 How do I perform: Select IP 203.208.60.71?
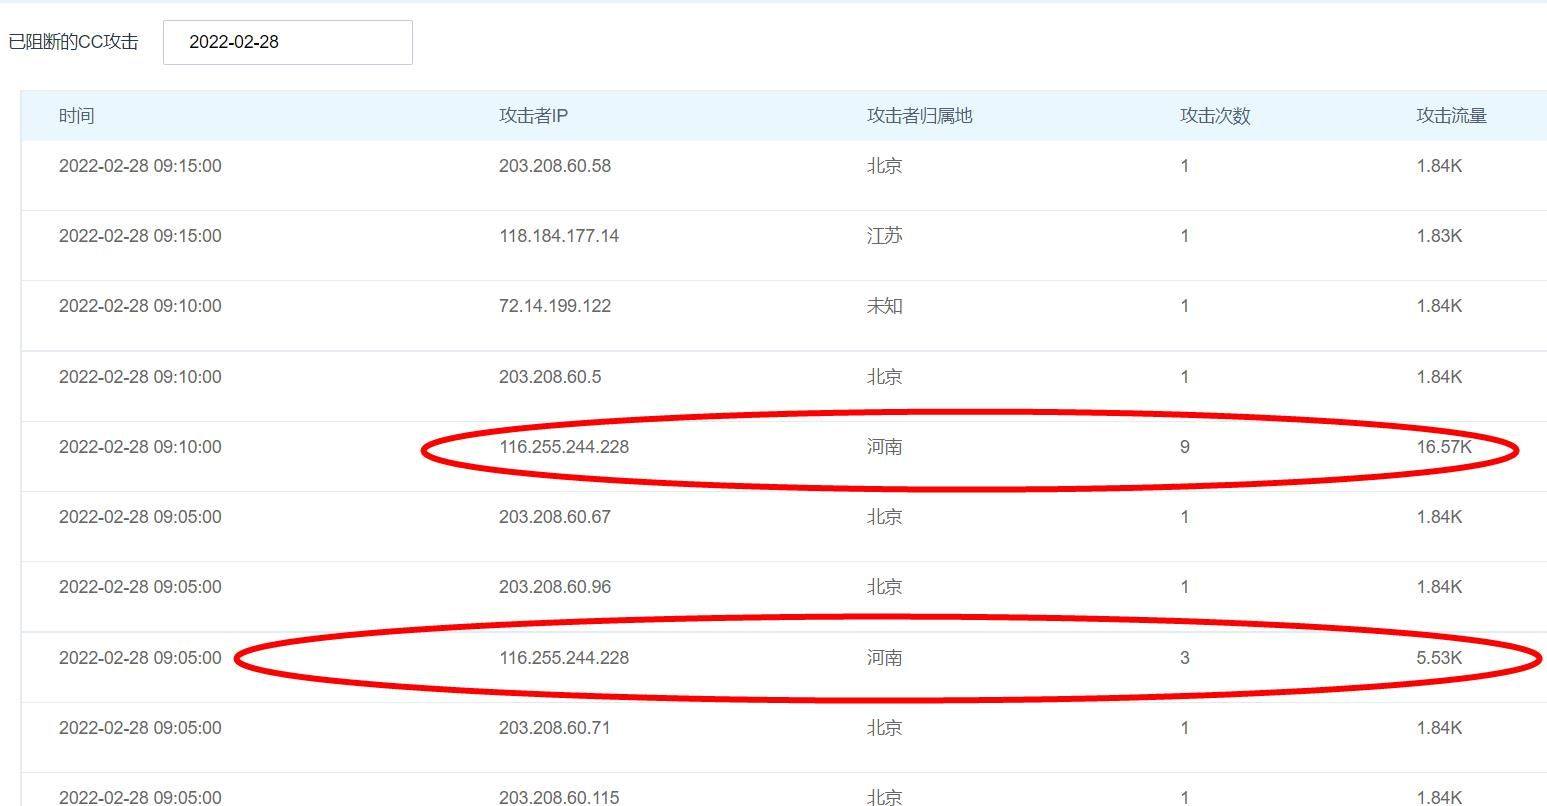[555, 728]
